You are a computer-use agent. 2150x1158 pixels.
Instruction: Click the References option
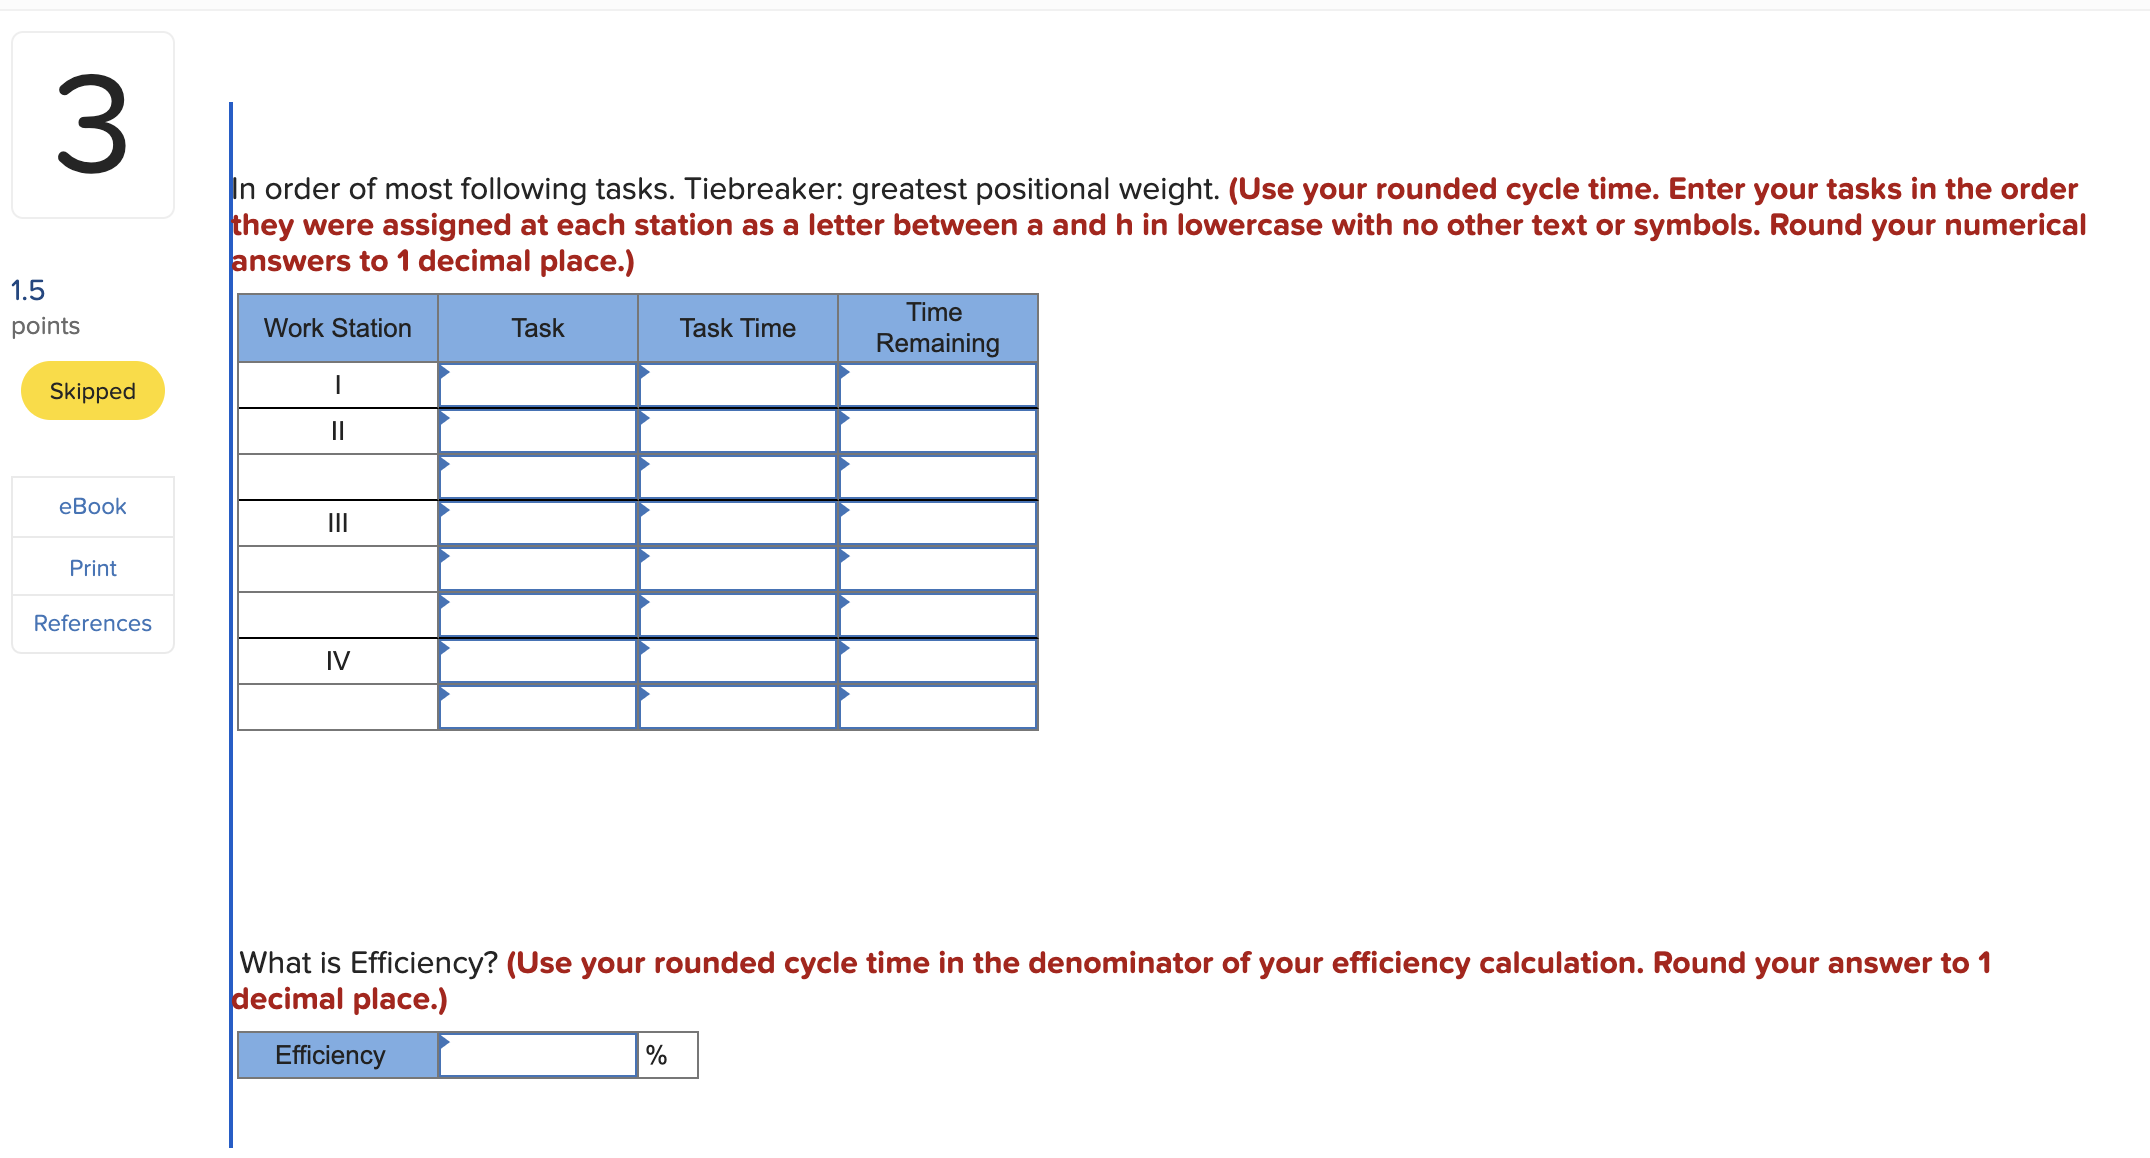(x=91, y=622)
